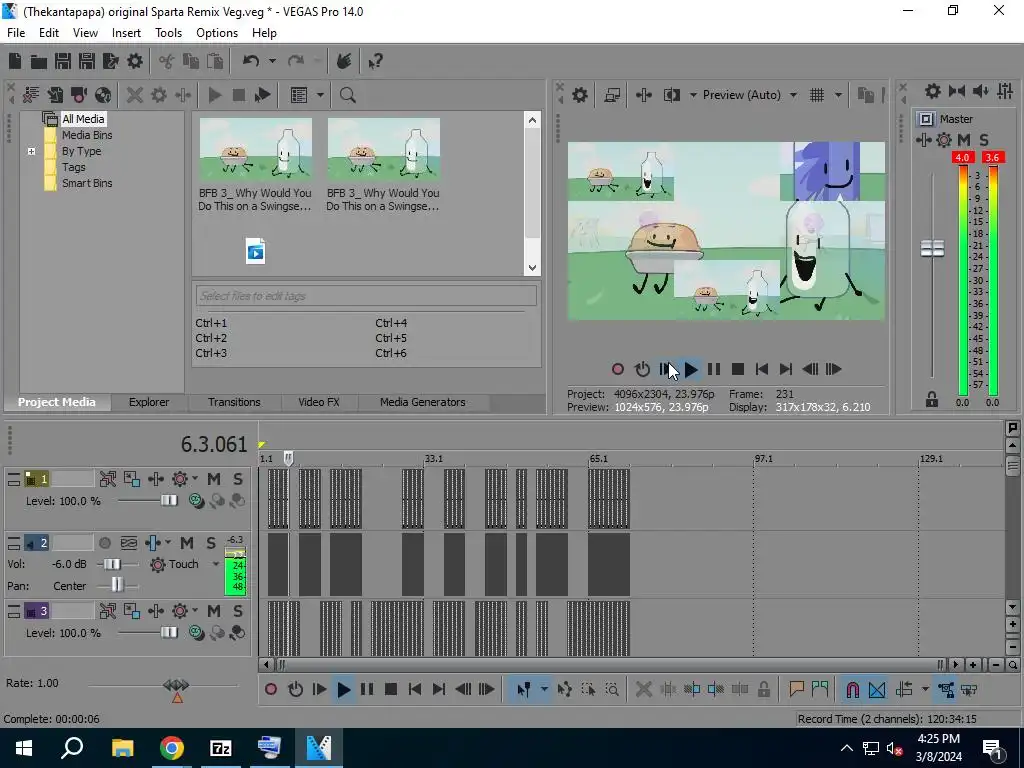Image resolution: width=1024 pixels, height=768 pixels.
Task: Undo the last action
Action: (251, 61)
